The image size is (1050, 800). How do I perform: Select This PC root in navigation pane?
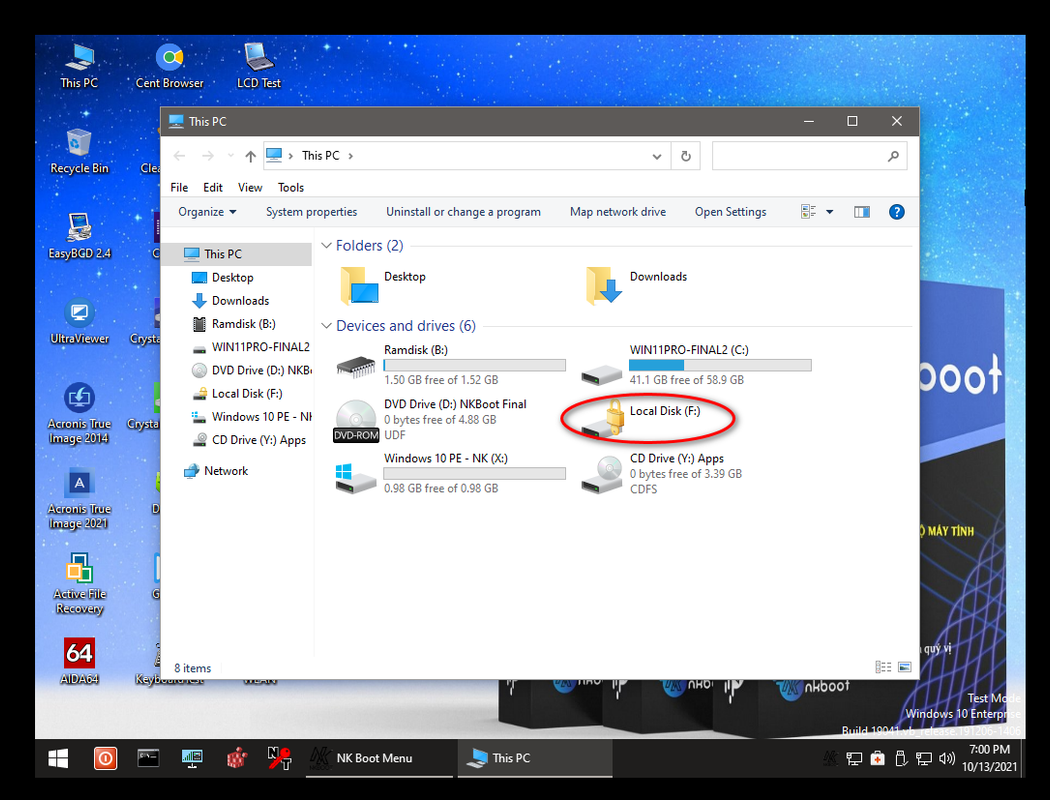pyautogui.click(x=223, y=254)
